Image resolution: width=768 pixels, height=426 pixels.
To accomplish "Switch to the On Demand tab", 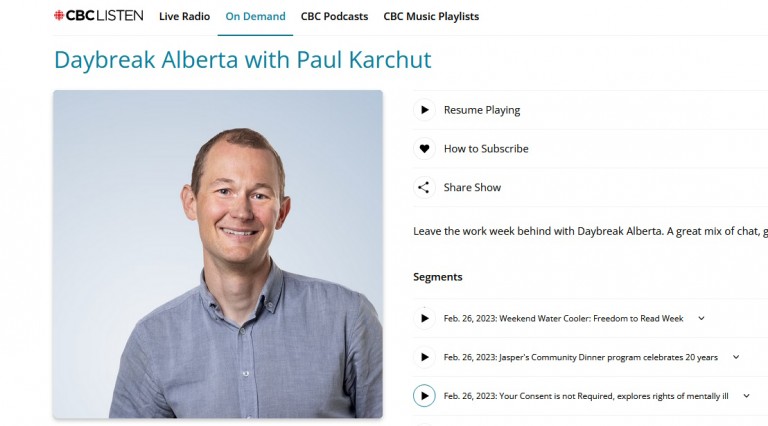I will (255, 16).
